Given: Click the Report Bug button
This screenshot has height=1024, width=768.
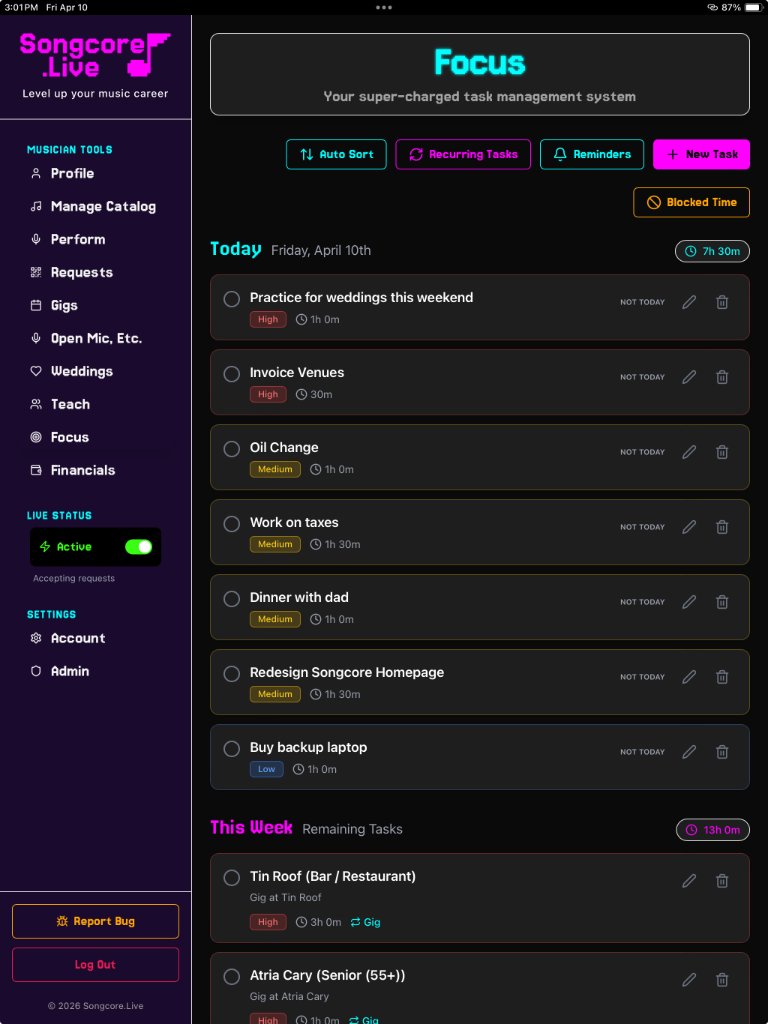Looking at the screenshot, I should (x=95, y=921).
